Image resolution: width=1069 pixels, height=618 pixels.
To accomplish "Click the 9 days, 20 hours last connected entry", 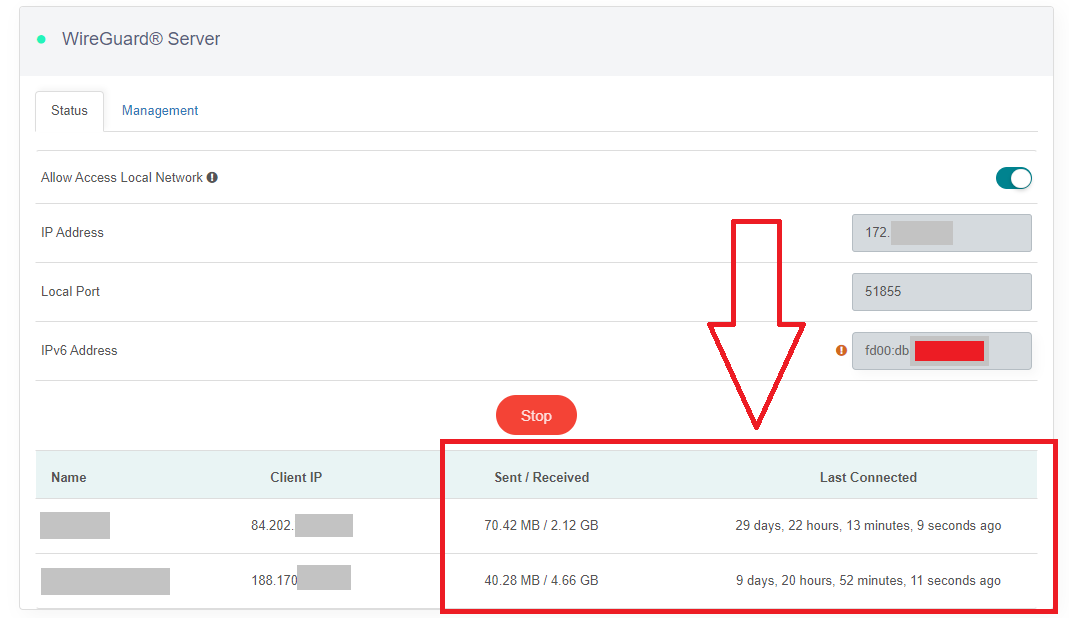I will click(x=868, y=580).
